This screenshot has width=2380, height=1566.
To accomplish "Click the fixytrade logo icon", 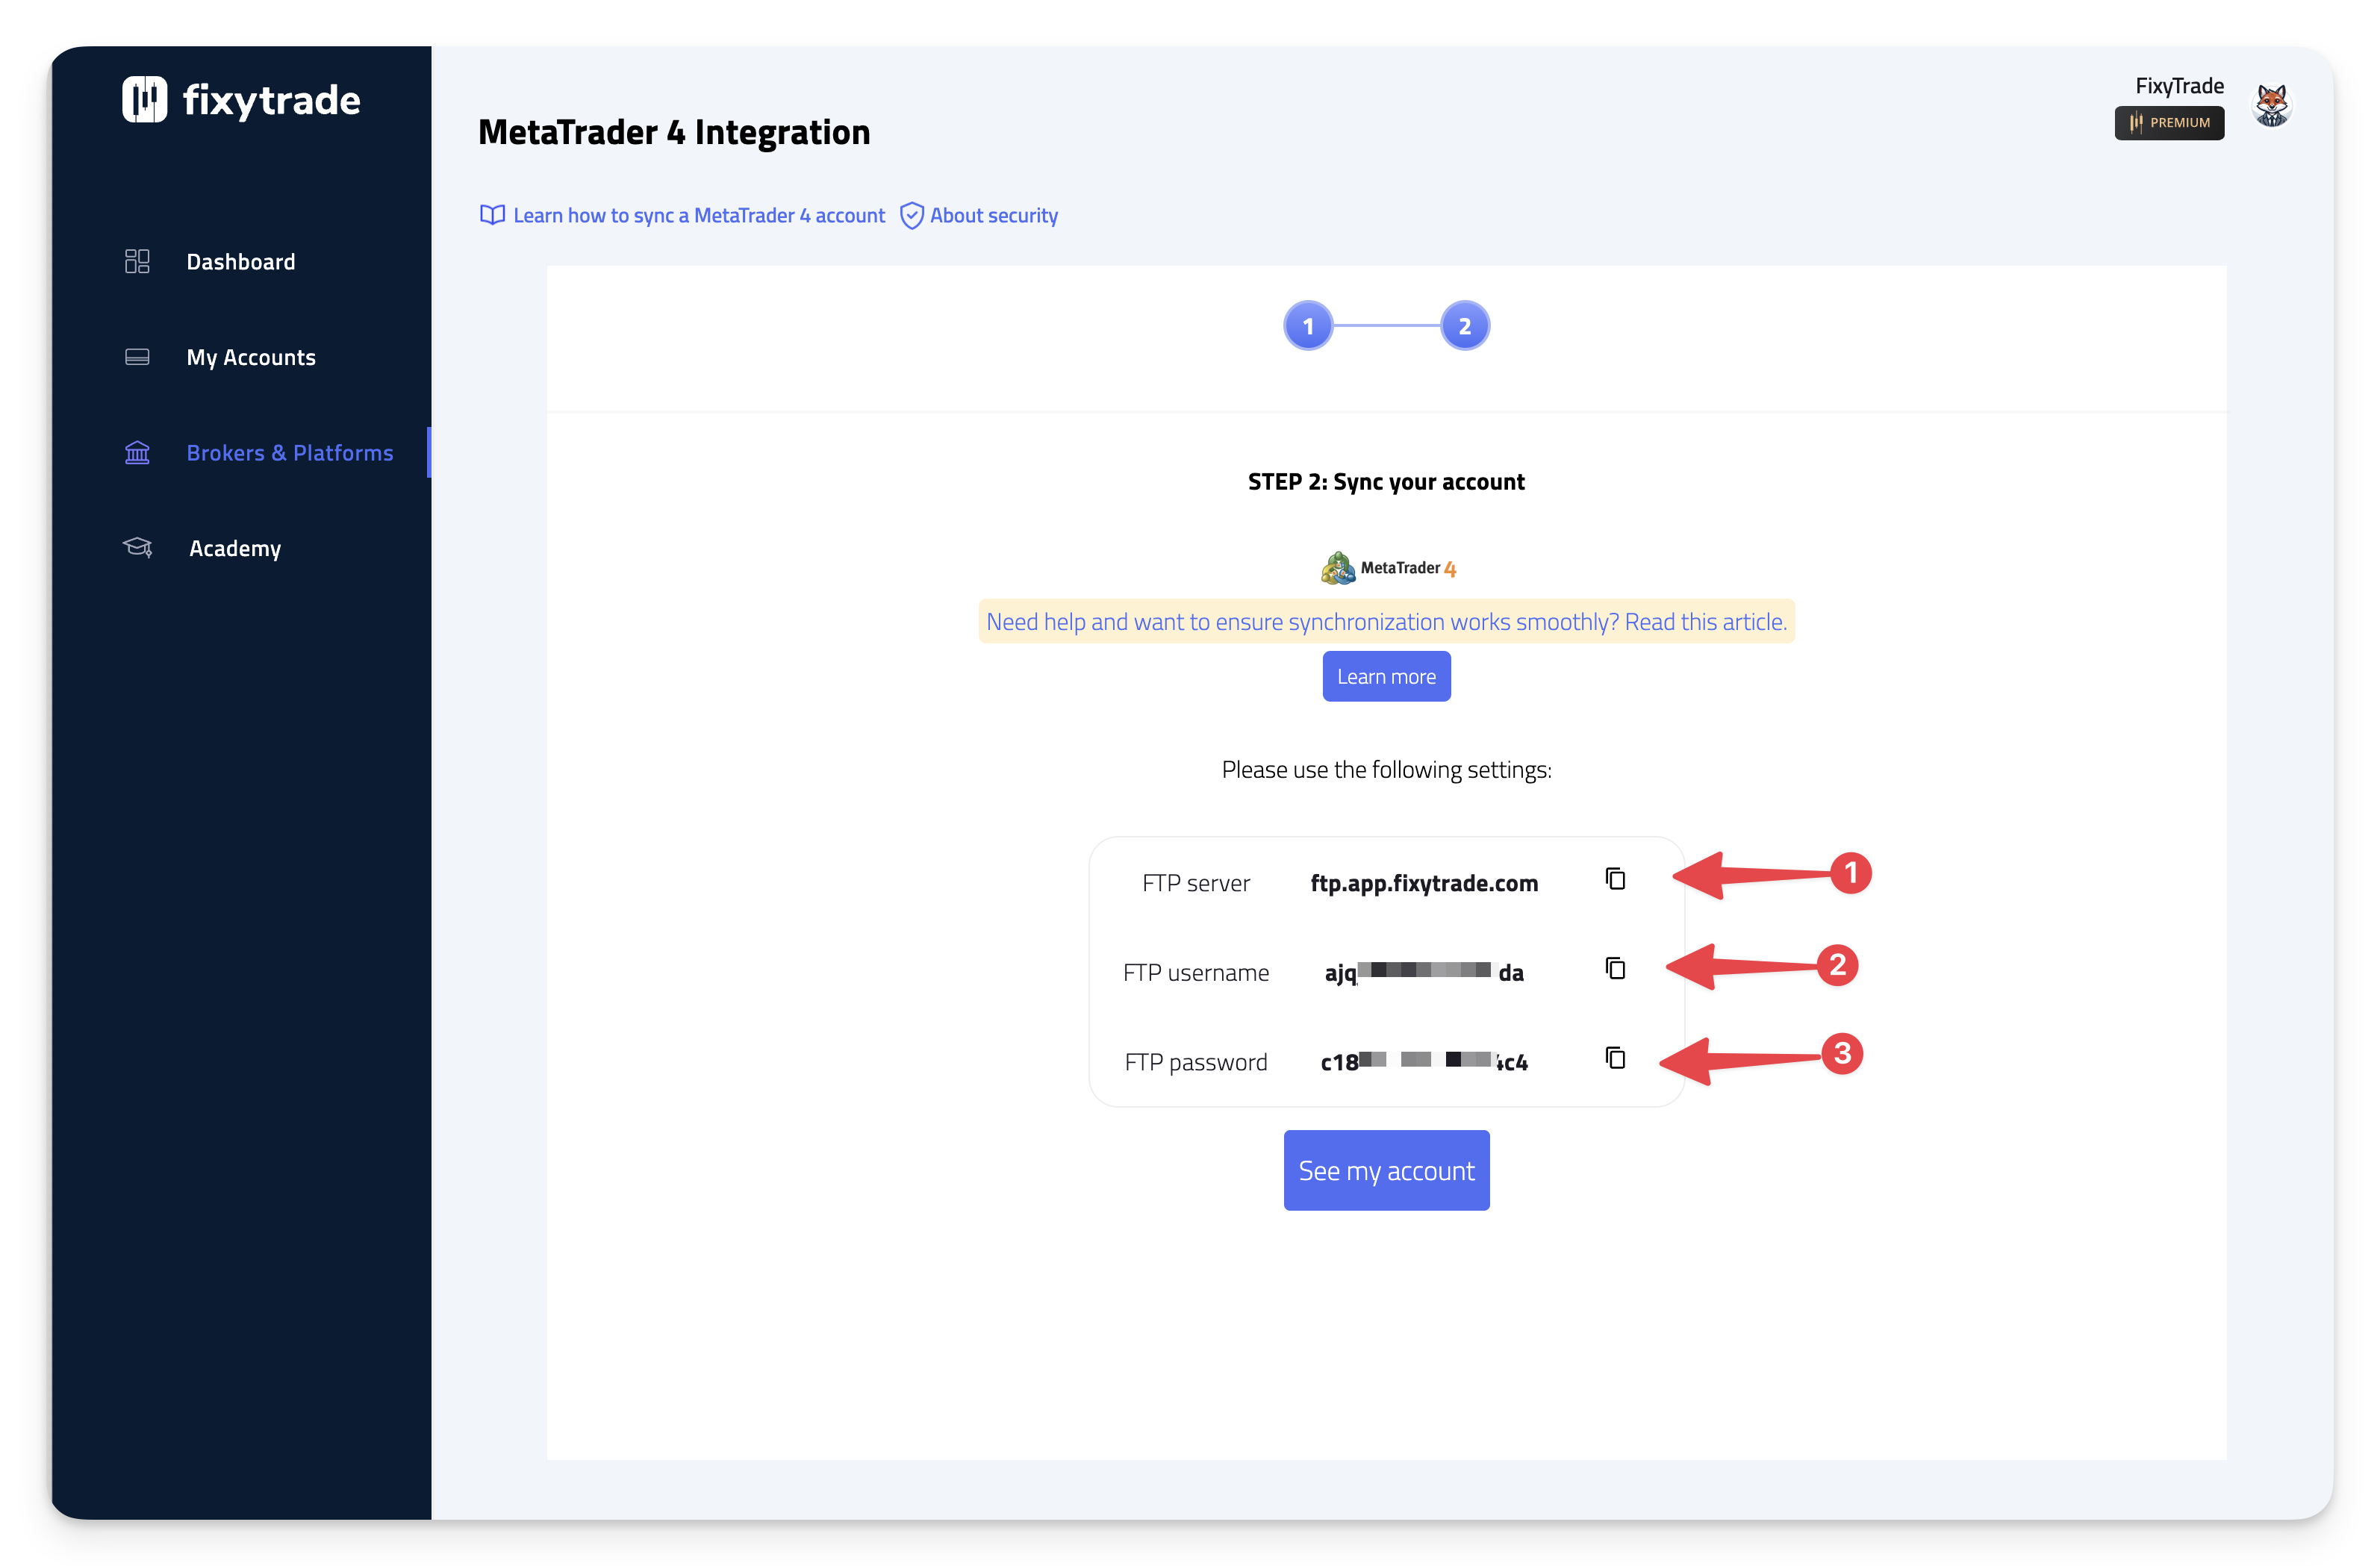I will pyautogui.click(x=145, y=99).
